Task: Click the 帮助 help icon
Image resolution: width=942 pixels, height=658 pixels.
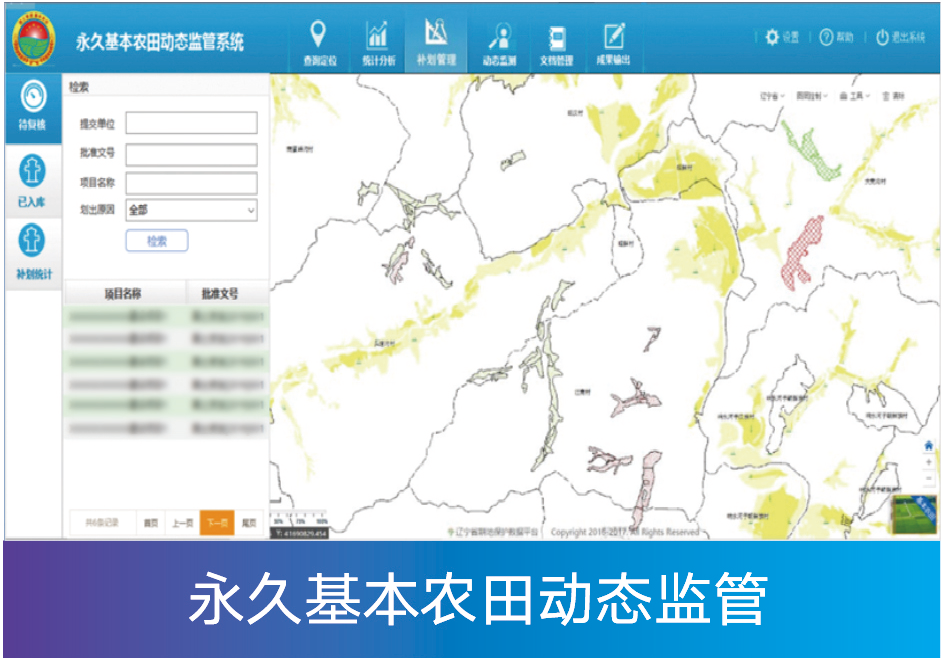Action: pyautogui.click(x=826, y=37)
